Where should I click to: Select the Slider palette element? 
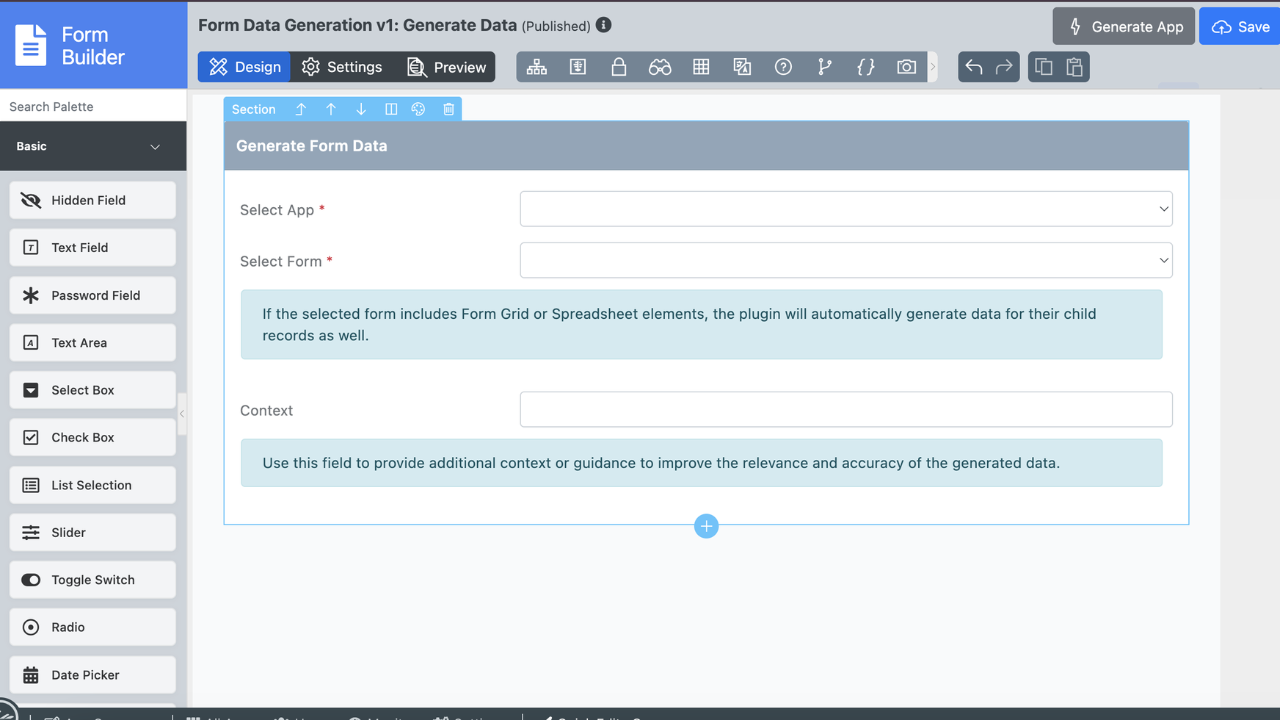(x=93, y=532)
